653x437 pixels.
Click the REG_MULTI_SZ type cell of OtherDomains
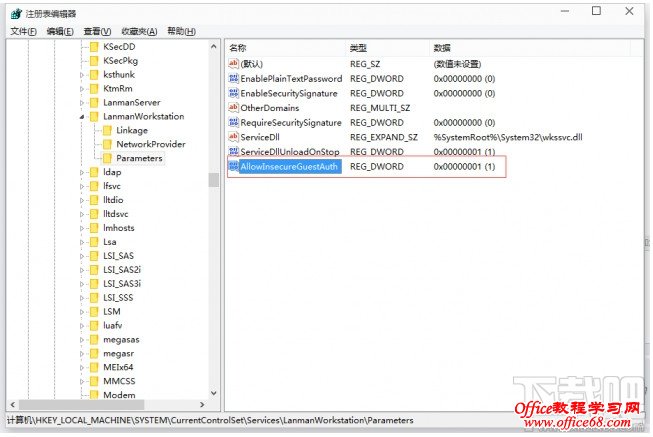pyautogui.click(x=380, y=108)
